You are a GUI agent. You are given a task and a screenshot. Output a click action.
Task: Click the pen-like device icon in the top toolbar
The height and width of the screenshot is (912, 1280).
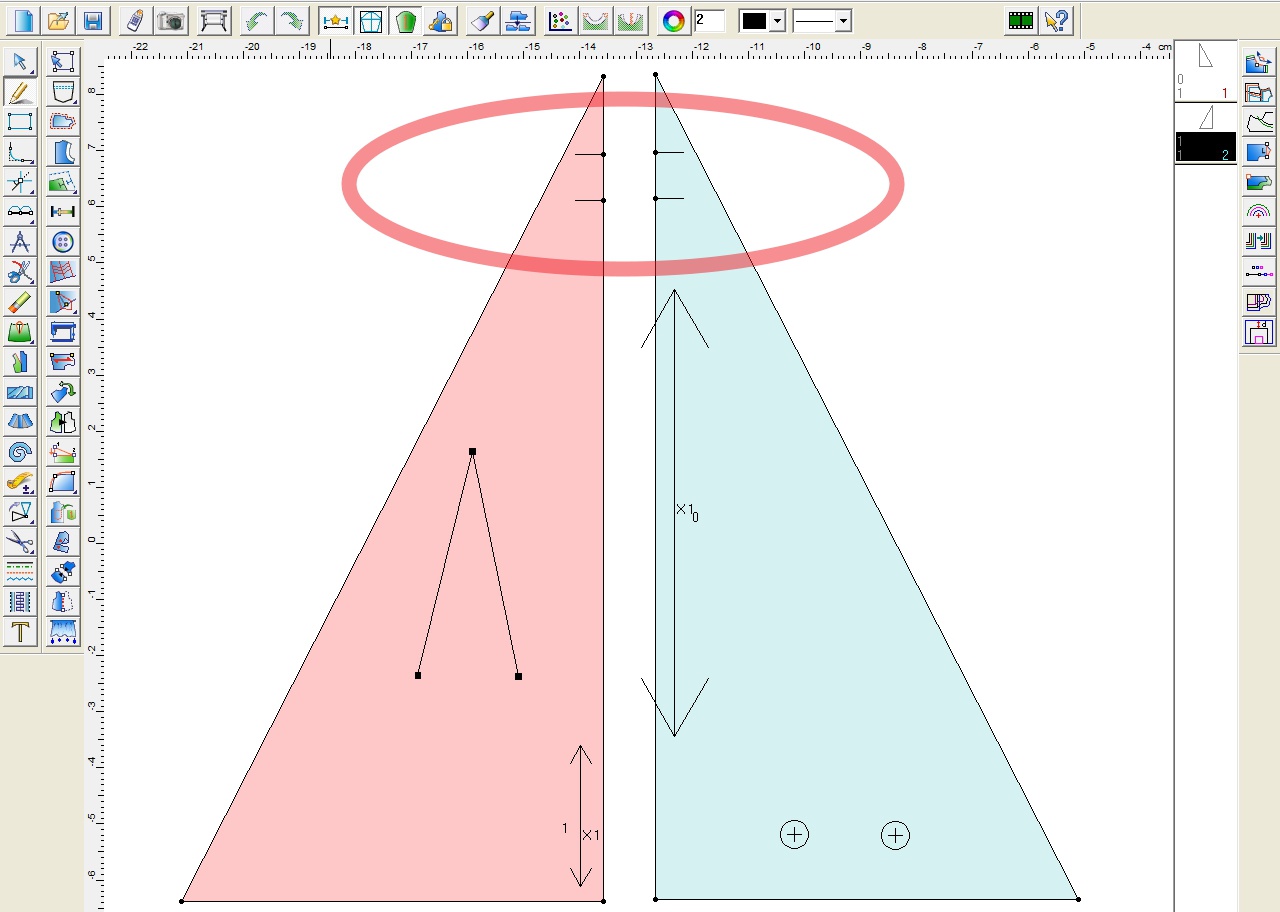click(x=137, y=20)
